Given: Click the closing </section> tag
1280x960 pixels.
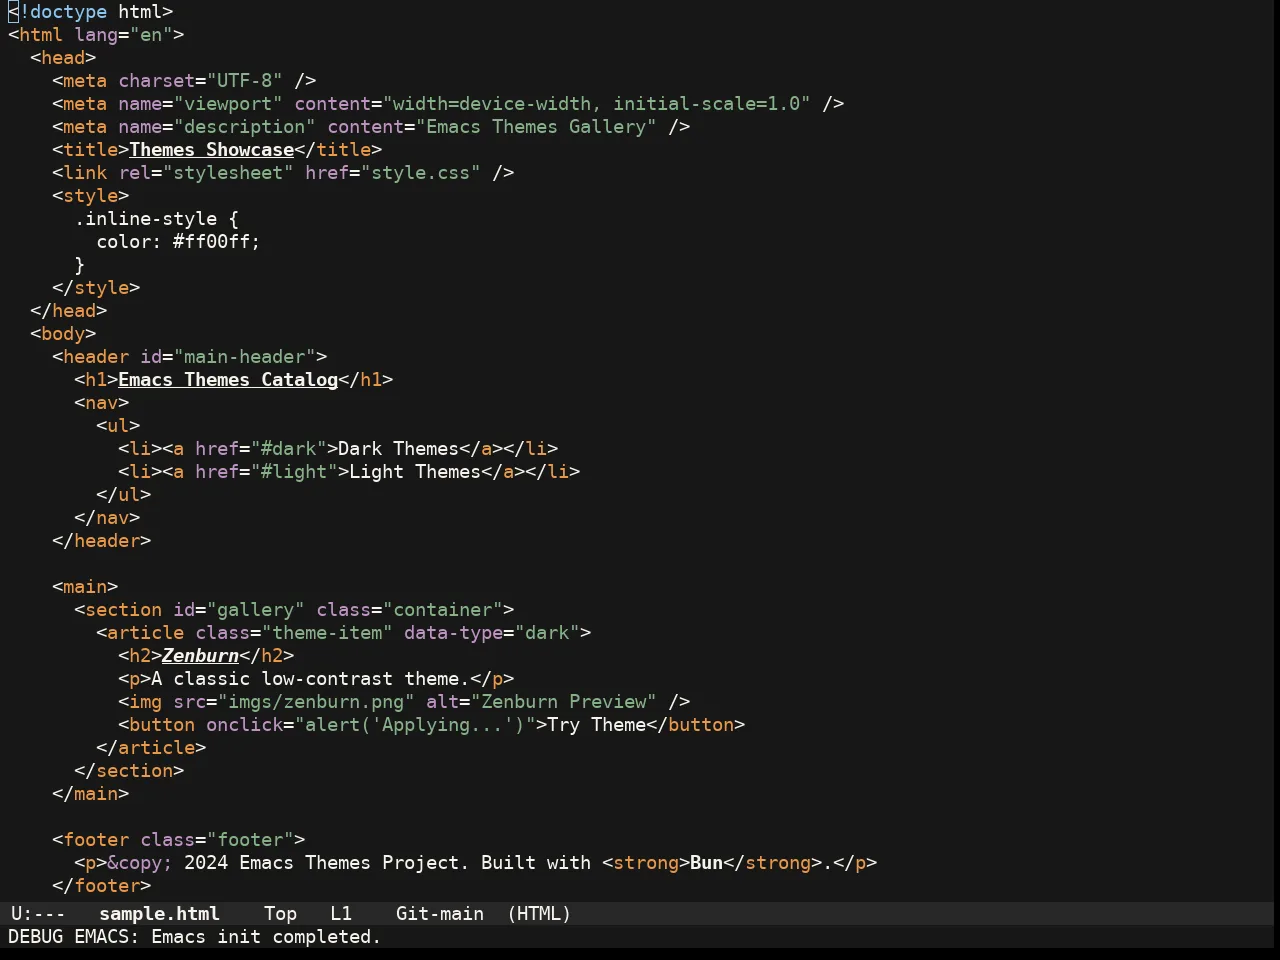Looking at the screenshot, I should tap(129, 771).
